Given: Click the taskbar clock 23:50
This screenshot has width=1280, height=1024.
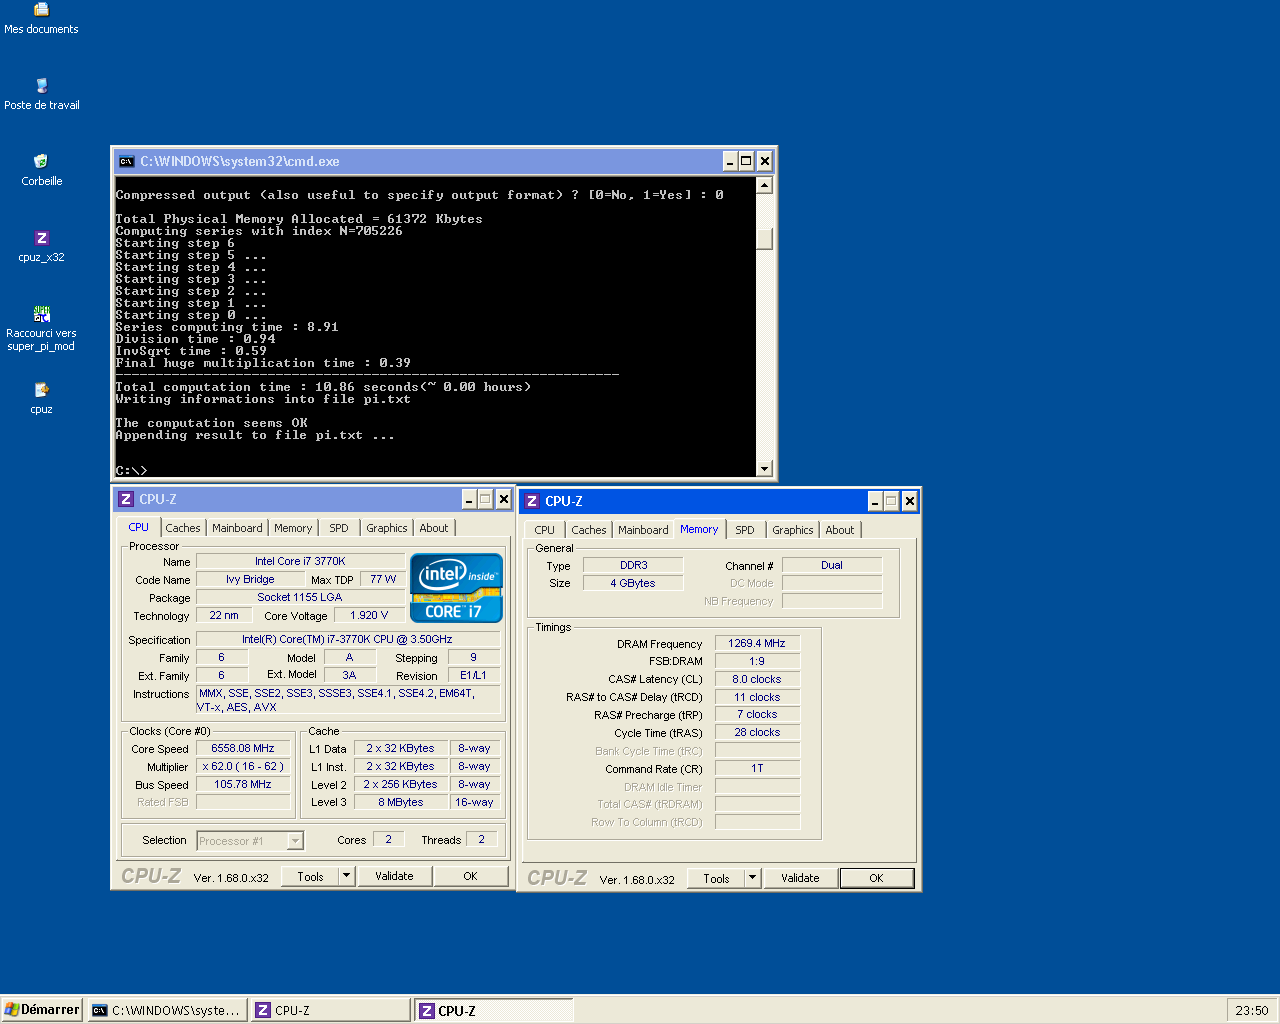Looking at the screenshot, I should click(1251, 1010).
